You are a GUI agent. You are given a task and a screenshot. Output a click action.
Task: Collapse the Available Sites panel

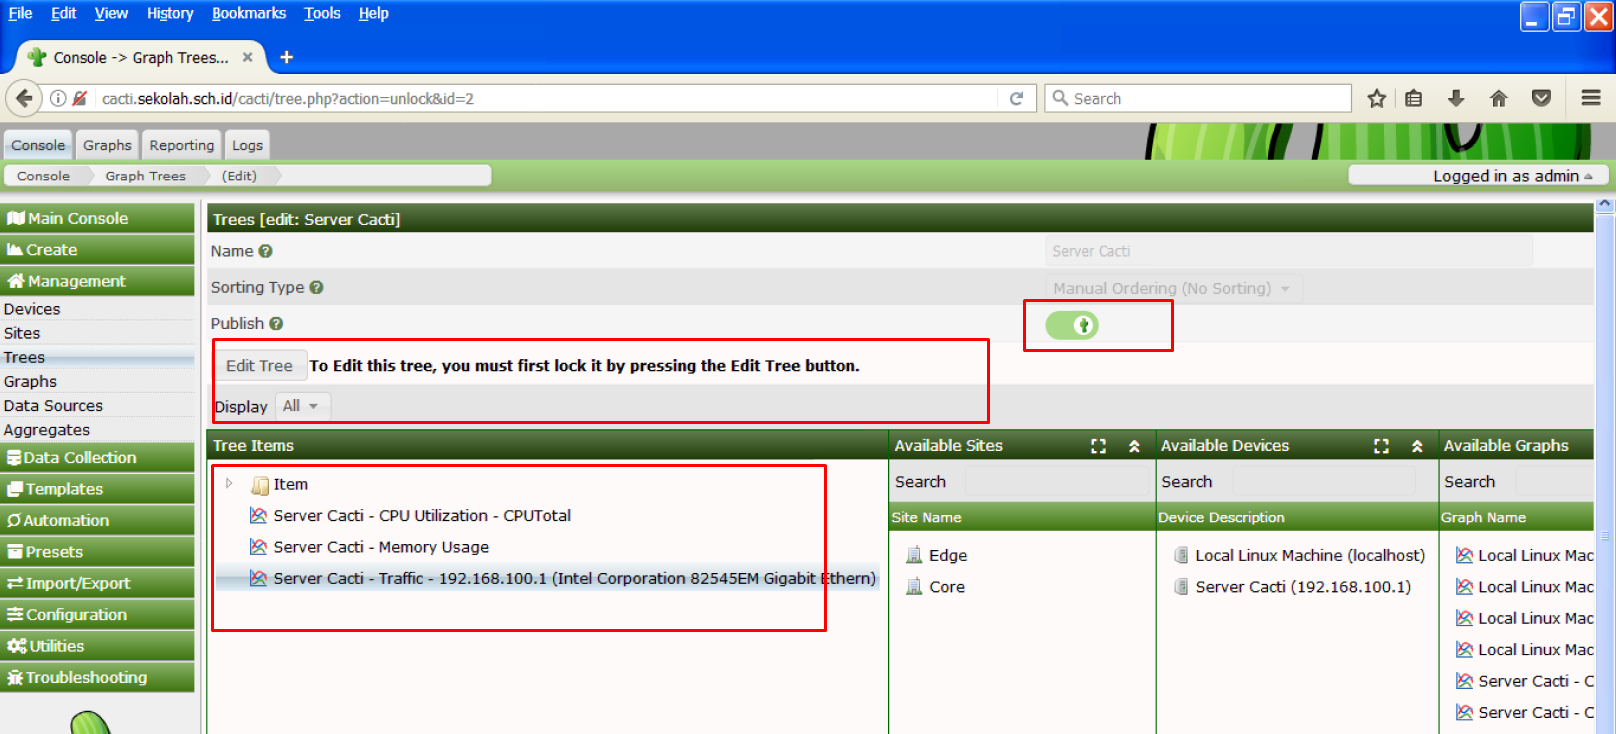[1134, 446]
